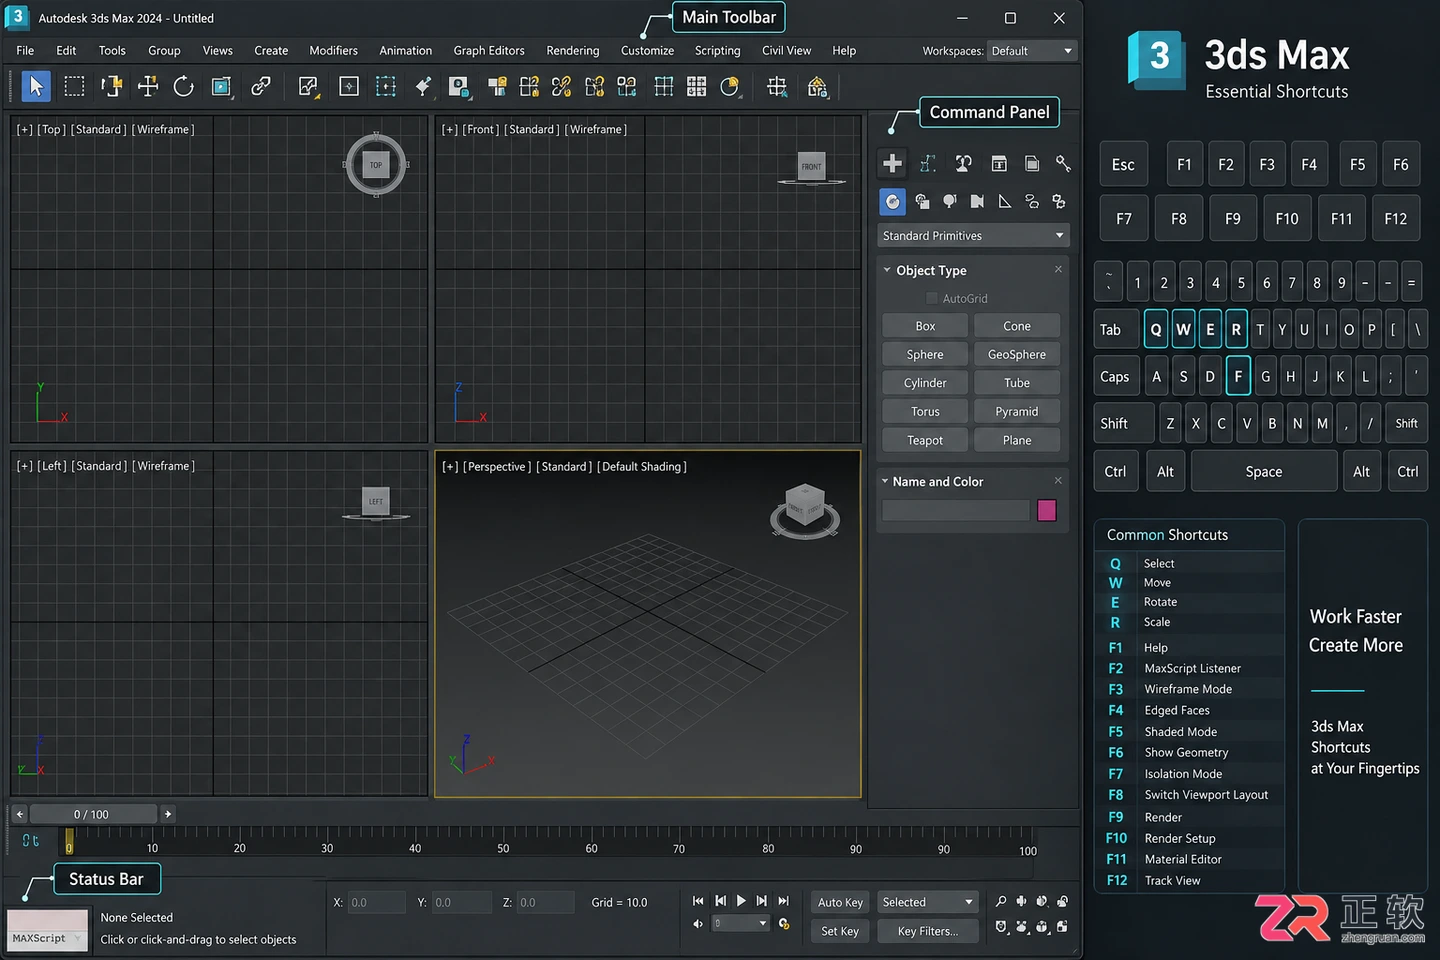Enable the AutoGrid checkbox
The image size is (1440, 960).
[932, 298]
